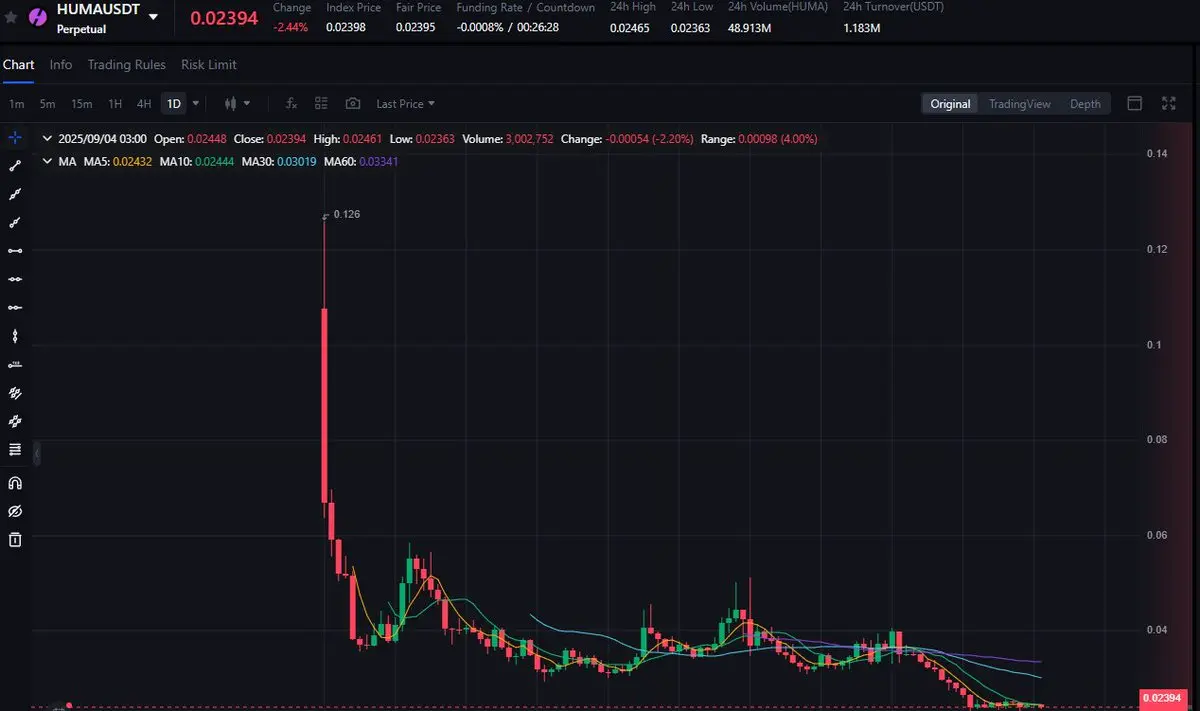This screenshot has width=1200, height=711.
Task: Open the Info tab
Action: tap(61, 64)
